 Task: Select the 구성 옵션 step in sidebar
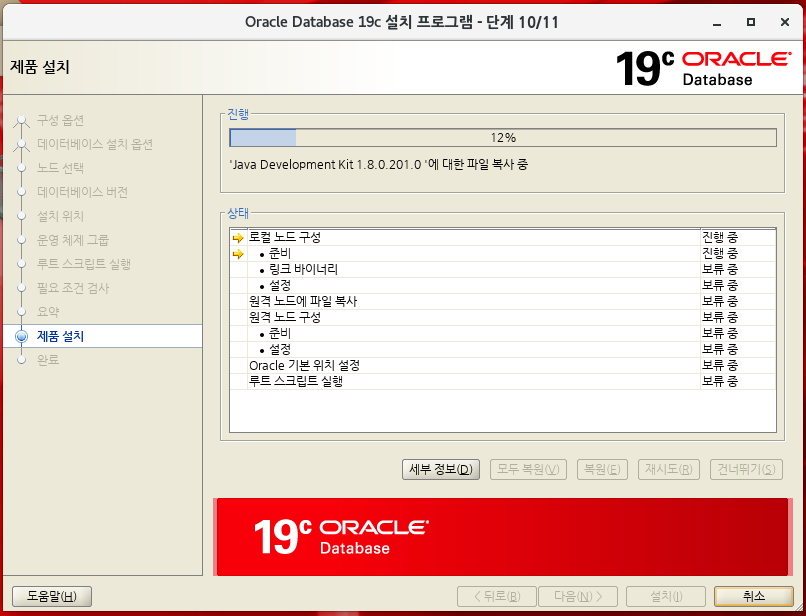[60, 120]
